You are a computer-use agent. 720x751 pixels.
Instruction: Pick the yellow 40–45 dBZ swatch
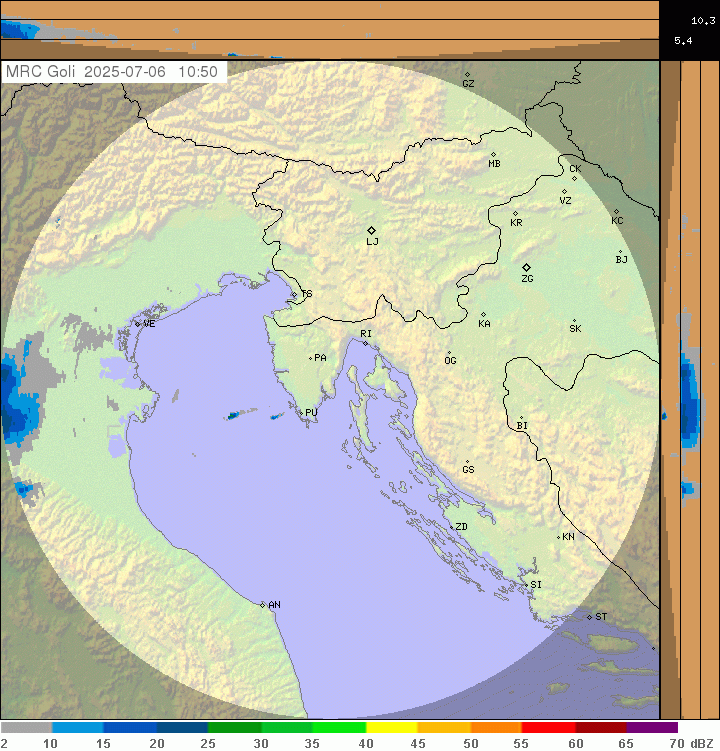[x=392, y=728]
